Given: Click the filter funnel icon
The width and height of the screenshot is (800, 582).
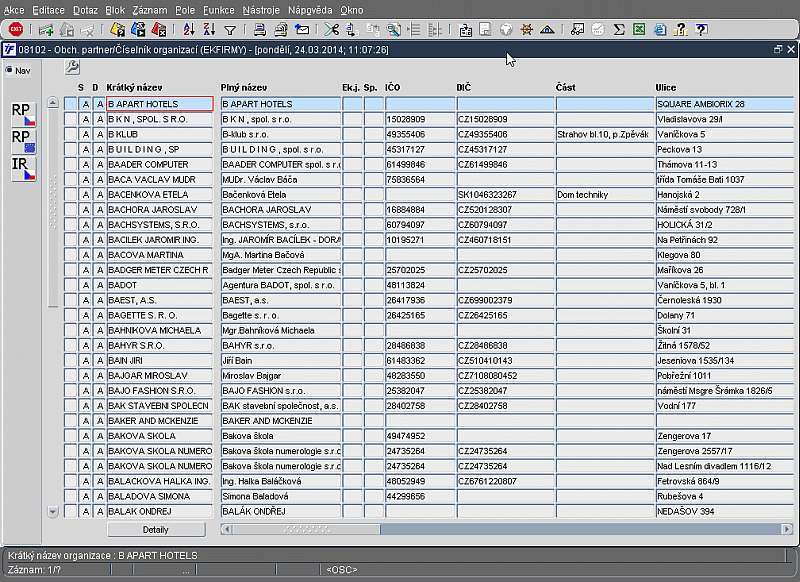Looking at the screenshot, I should pos(230,30).
